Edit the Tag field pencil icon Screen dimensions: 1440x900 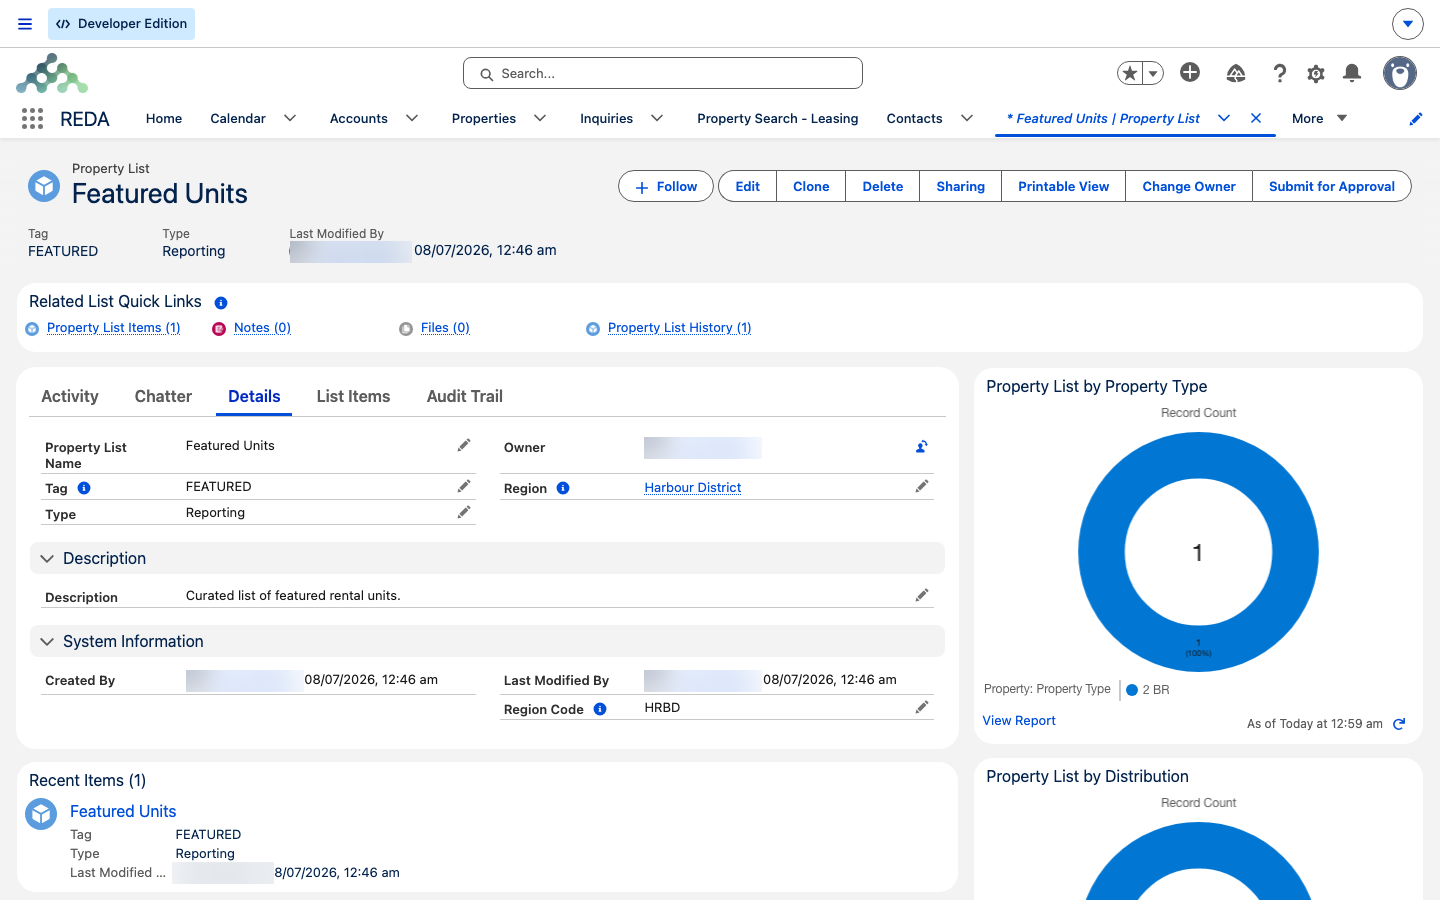click(x=464, y=486)
